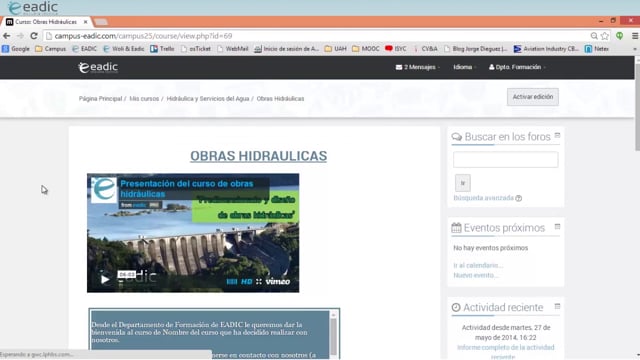Play the course presentation video

[105, 279]
